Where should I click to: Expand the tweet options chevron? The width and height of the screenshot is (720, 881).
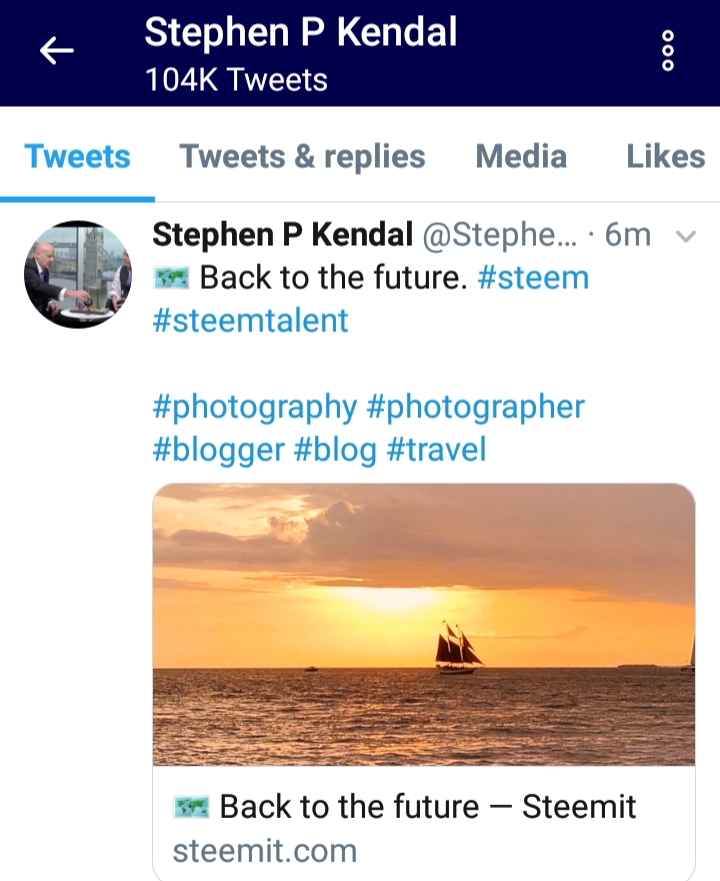click(684, 234)
